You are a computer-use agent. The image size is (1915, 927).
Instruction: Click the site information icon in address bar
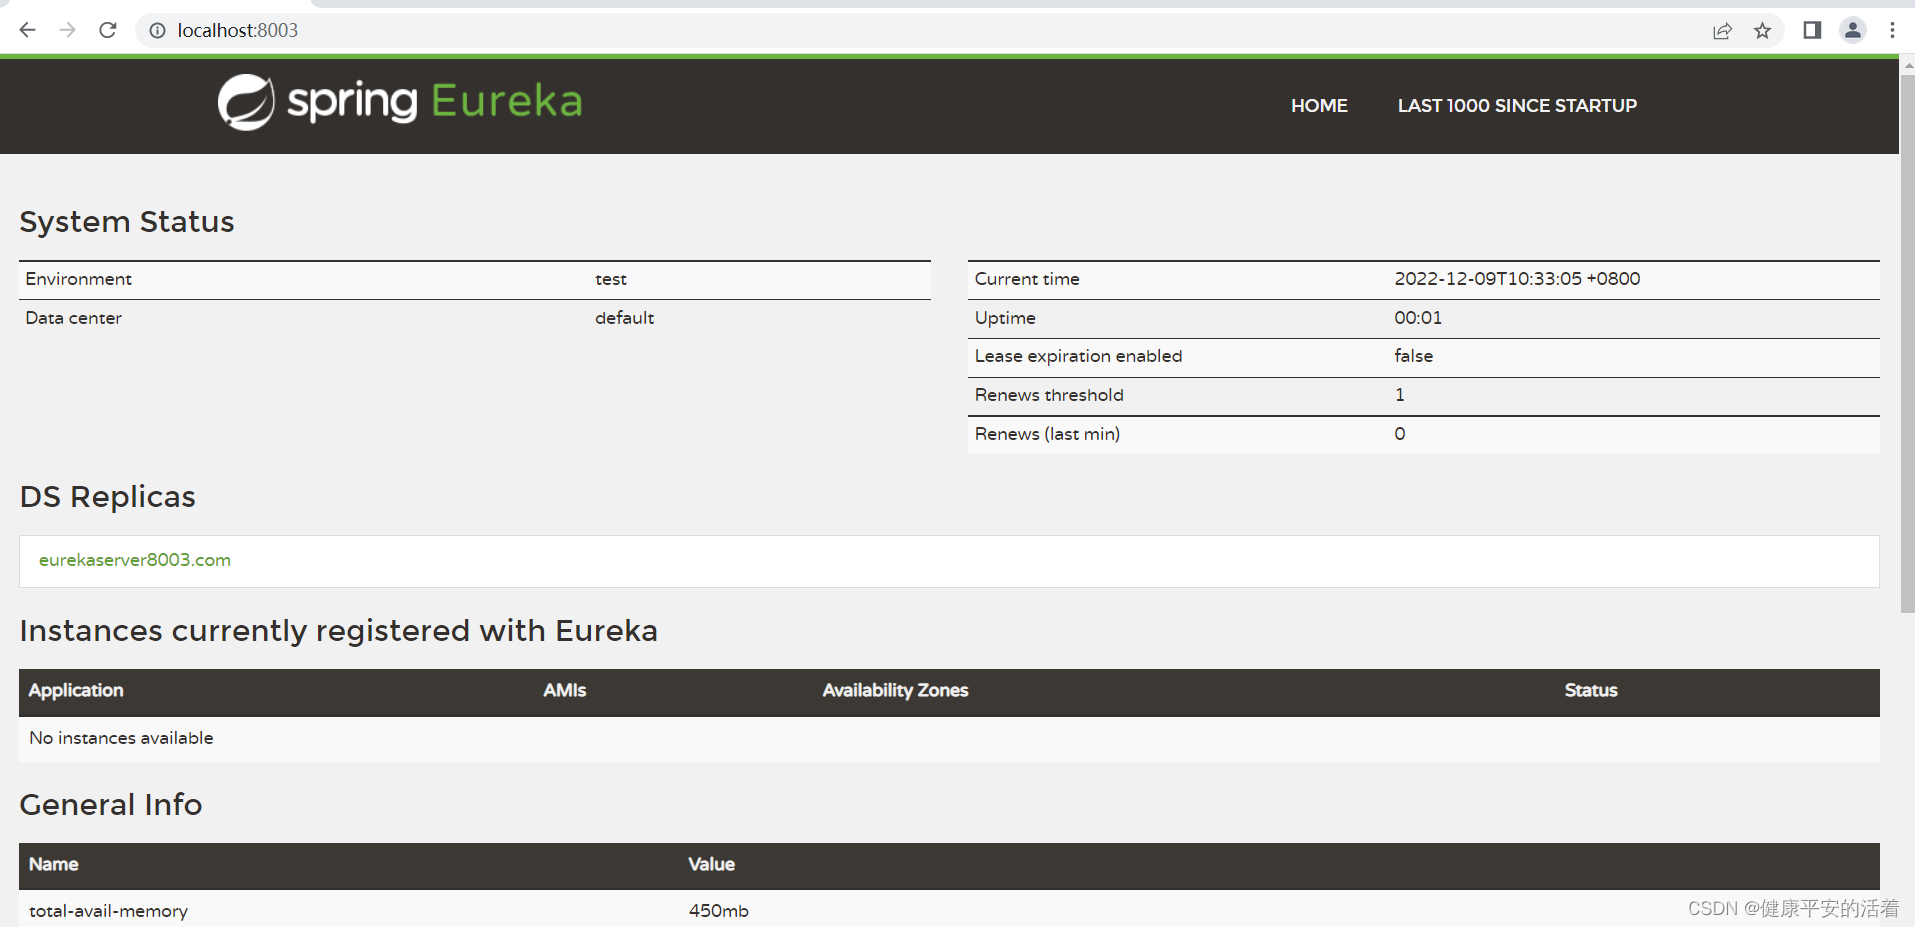tap(157, 31)
